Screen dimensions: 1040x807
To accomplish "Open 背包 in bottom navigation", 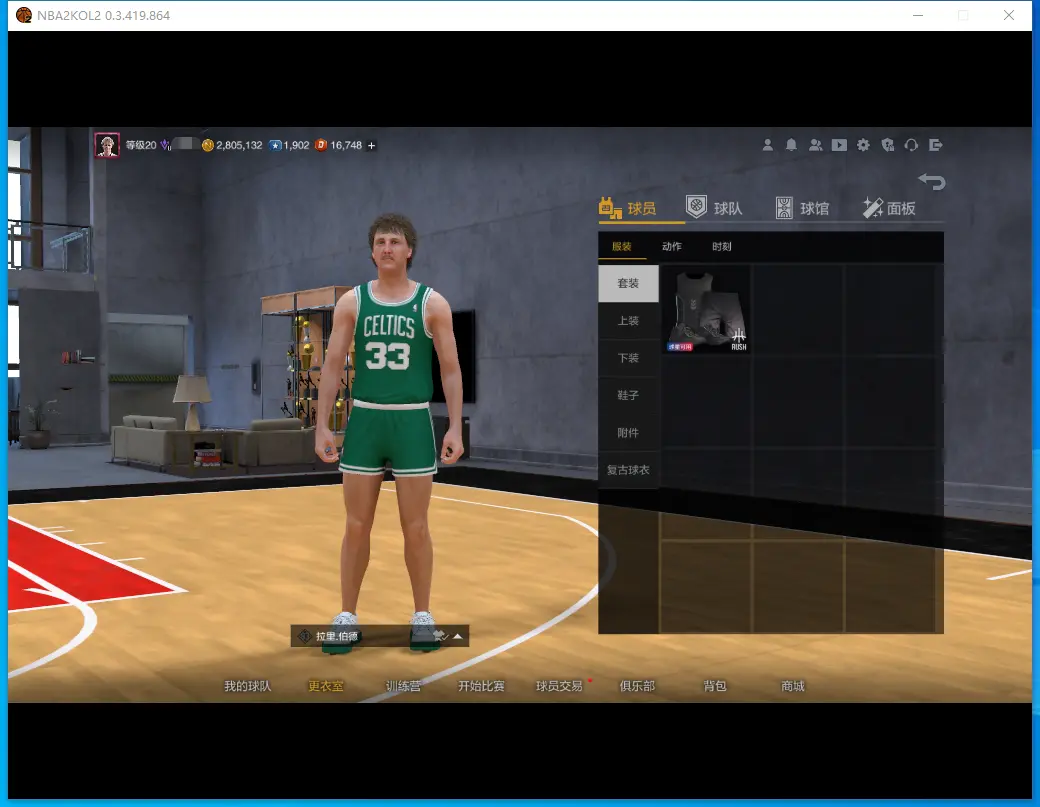I will point(715,686).
